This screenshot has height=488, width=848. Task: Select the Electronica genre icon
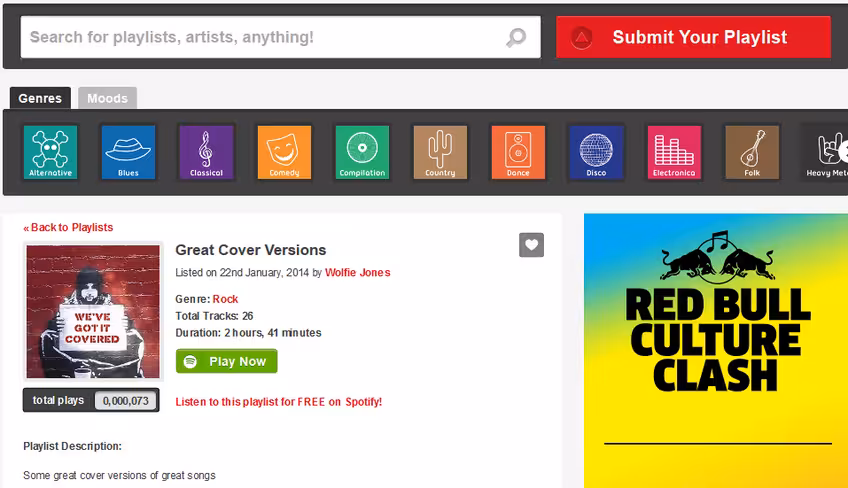click(x=674, y=152)
